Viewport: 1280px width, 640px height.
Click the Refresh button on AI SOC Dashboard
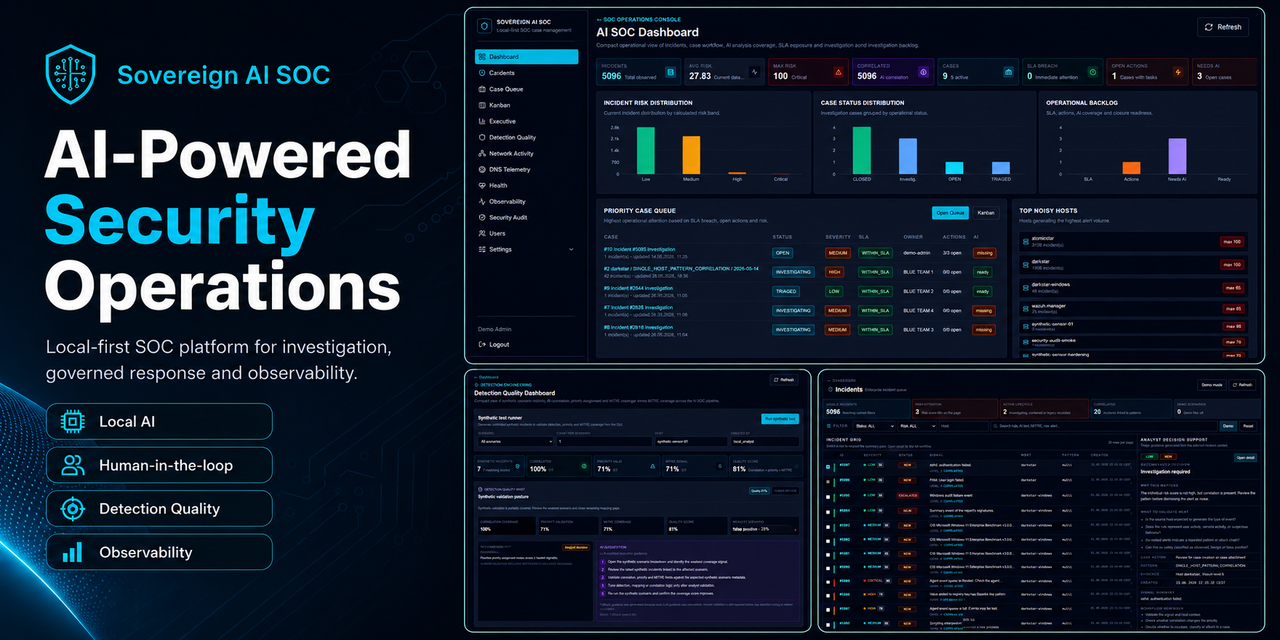(1223, 27)
